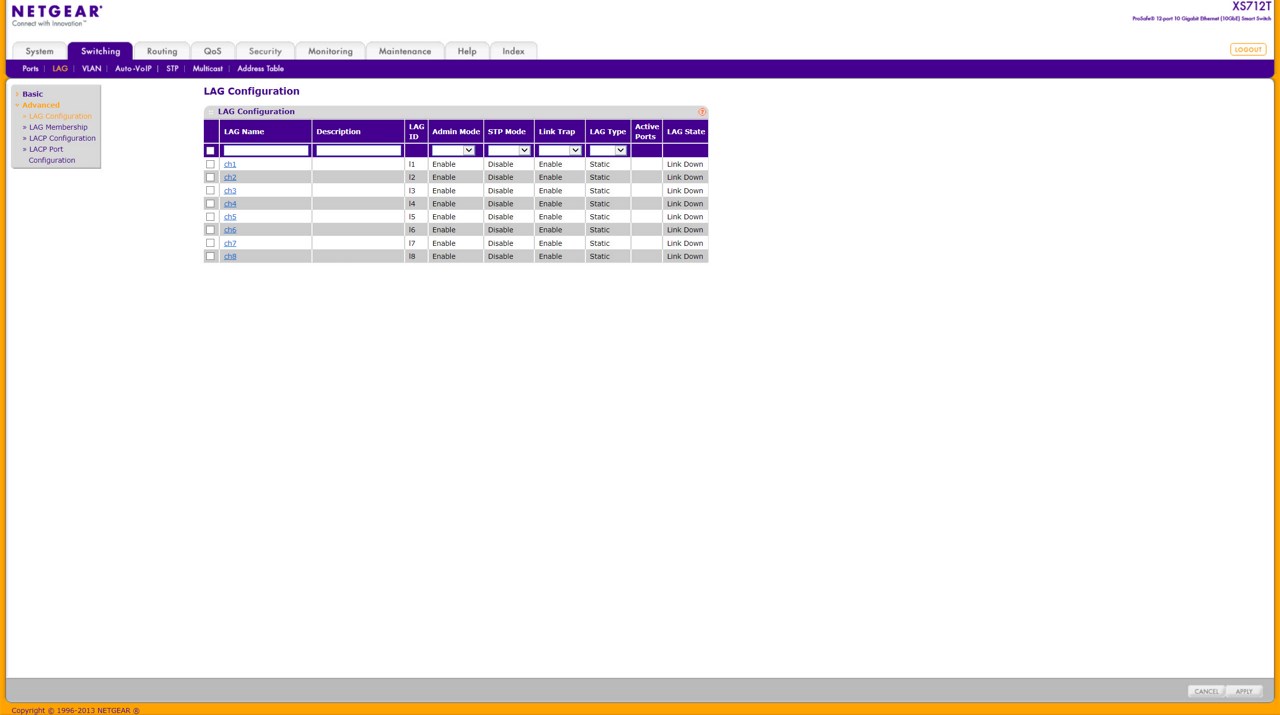
Task: Expand the Basic section in sidebar
Action: coord(32,94)
